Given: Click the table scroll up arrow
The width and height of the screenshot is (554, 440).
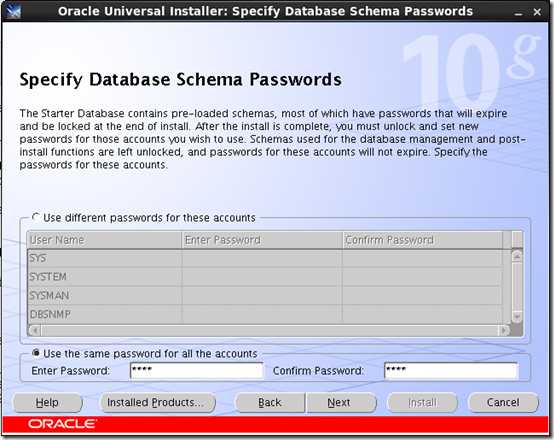Looking at the screenshot, I should tap(517, 256).
